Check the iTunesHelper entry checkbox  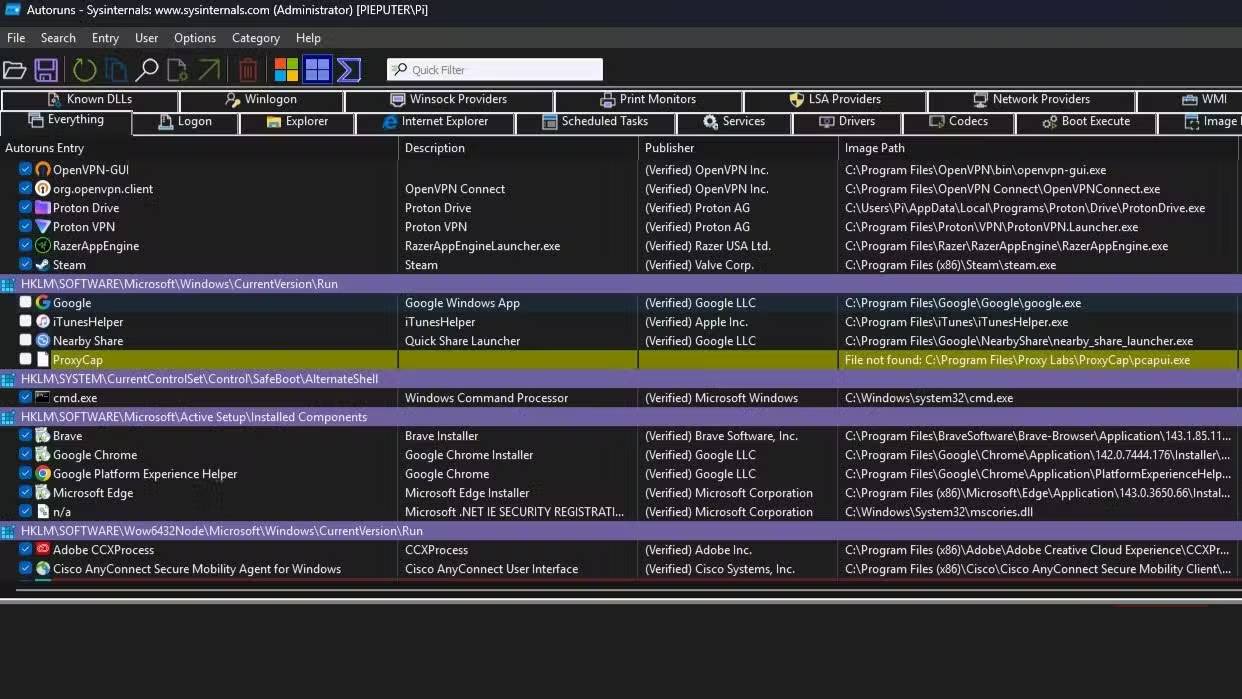[26, 322]
